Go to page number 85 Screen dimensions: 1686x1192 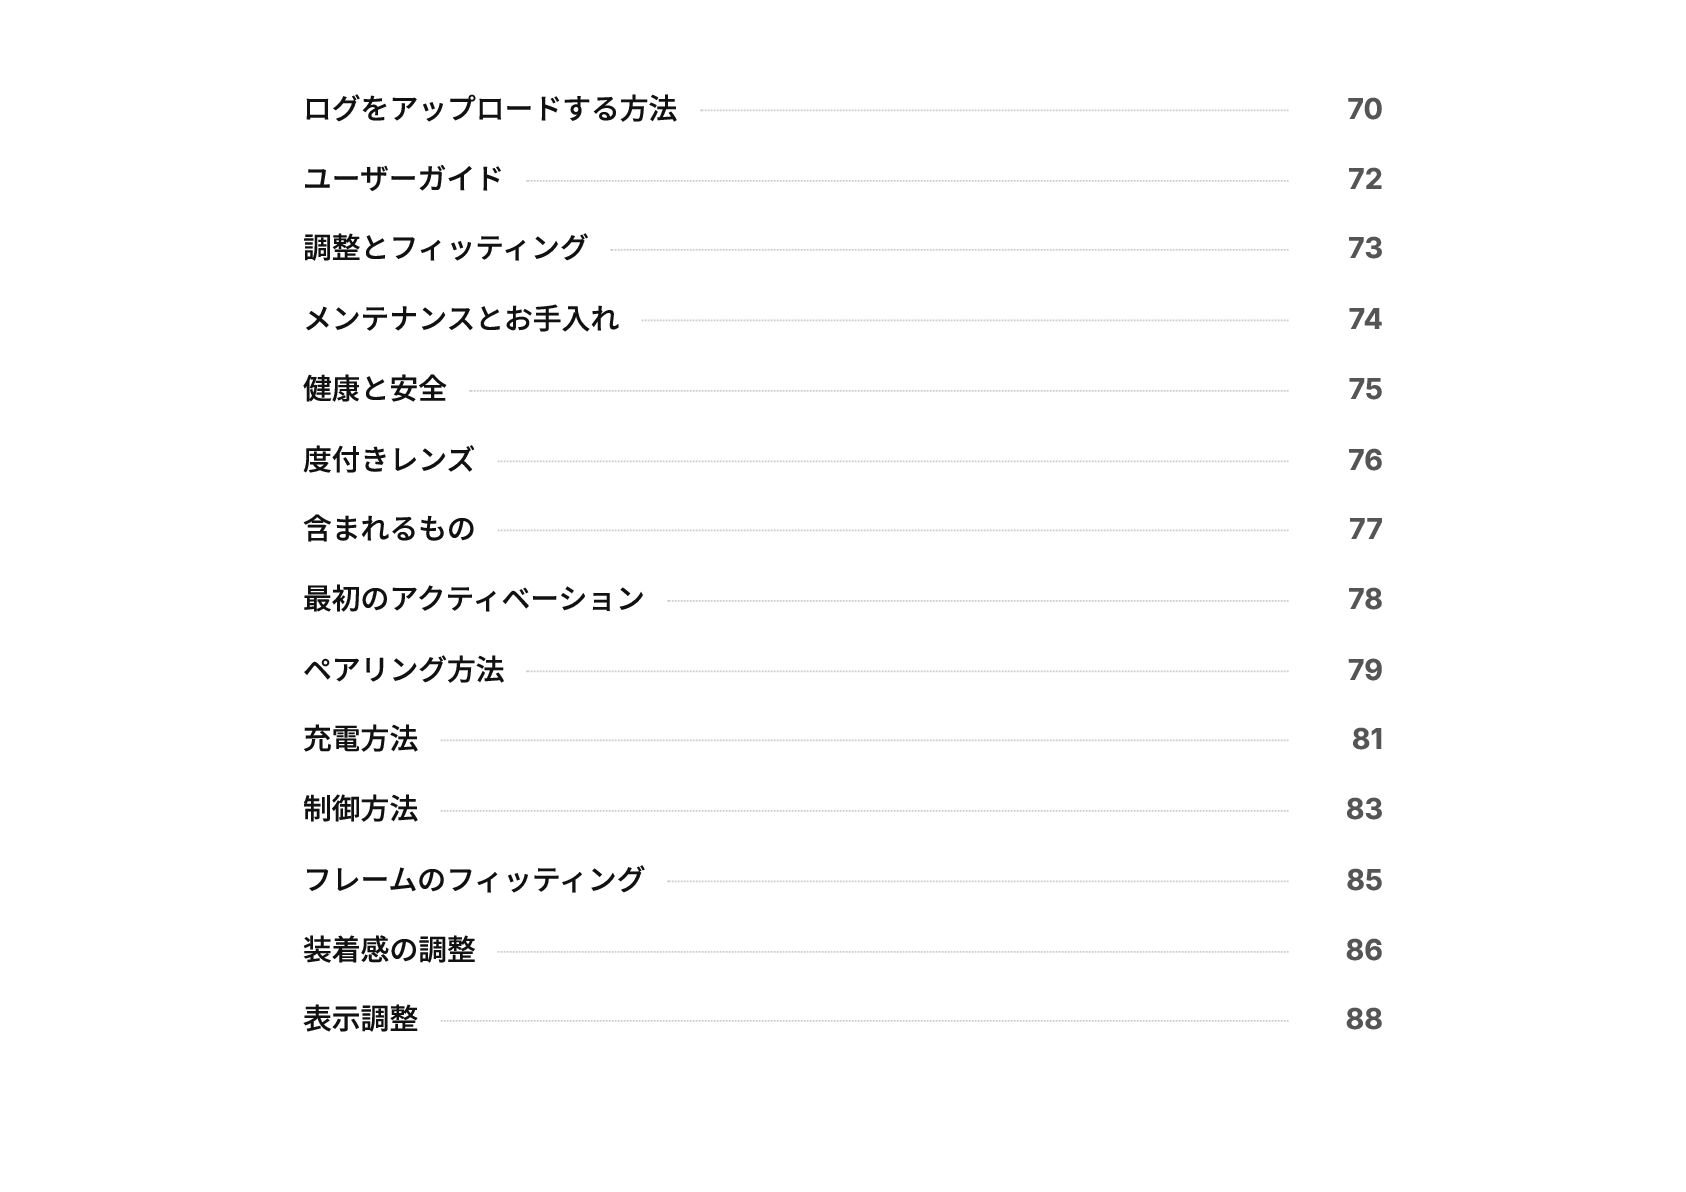click(x=1364, y=880)
